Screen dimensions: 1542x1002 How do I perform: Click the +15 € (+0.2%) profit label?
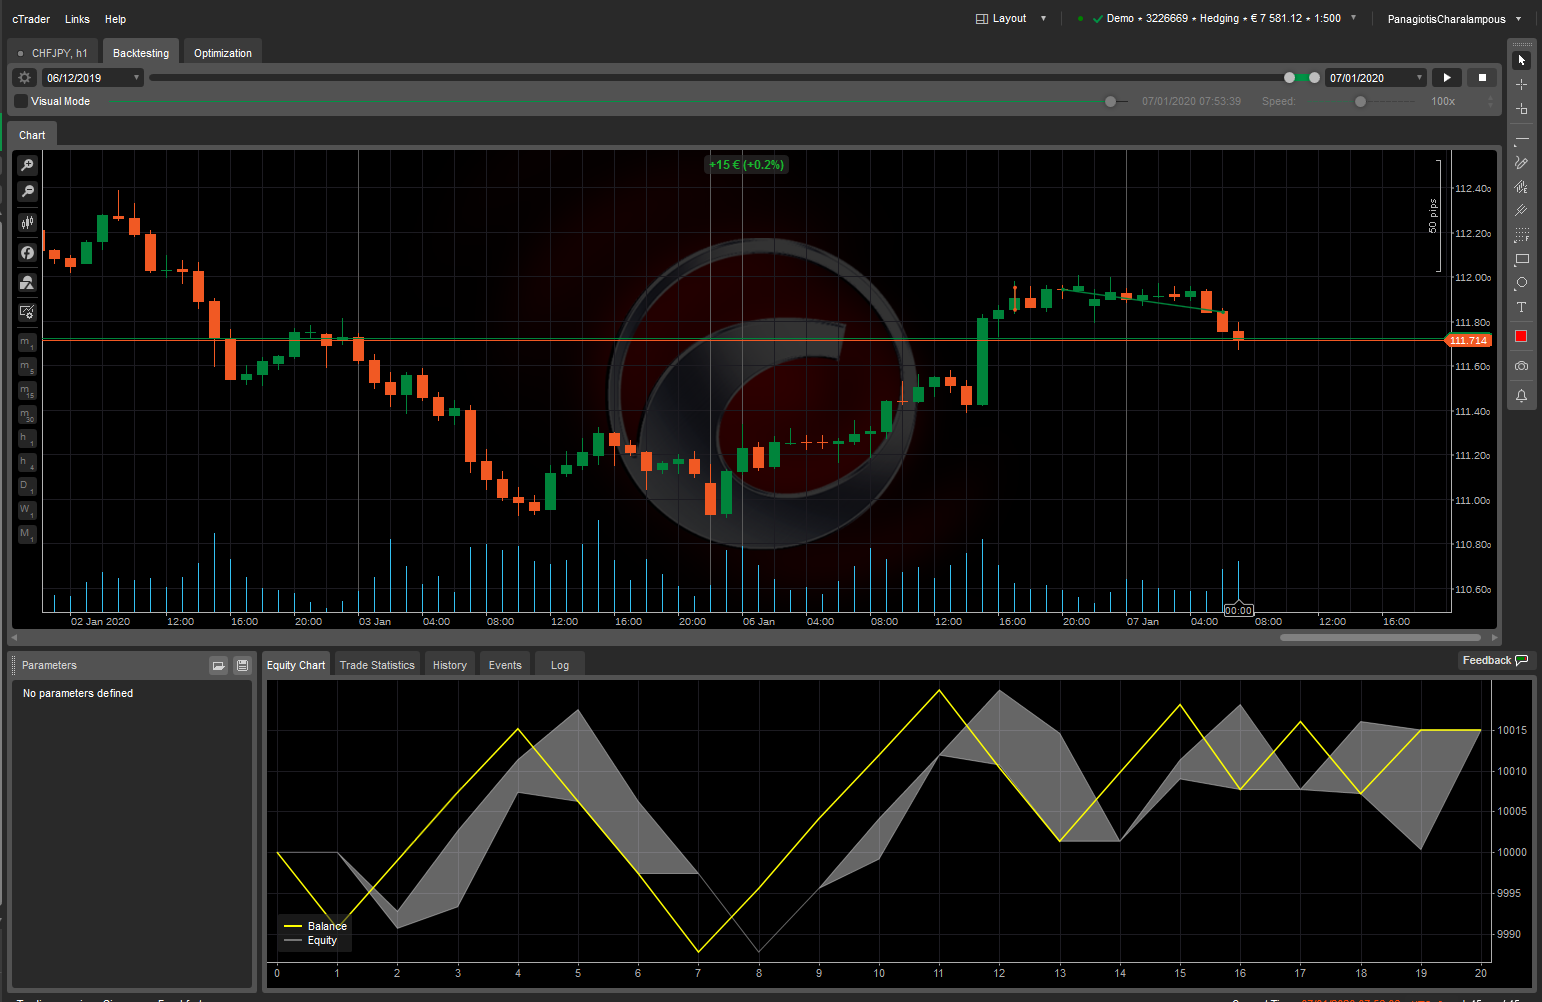tap(747, 165)
